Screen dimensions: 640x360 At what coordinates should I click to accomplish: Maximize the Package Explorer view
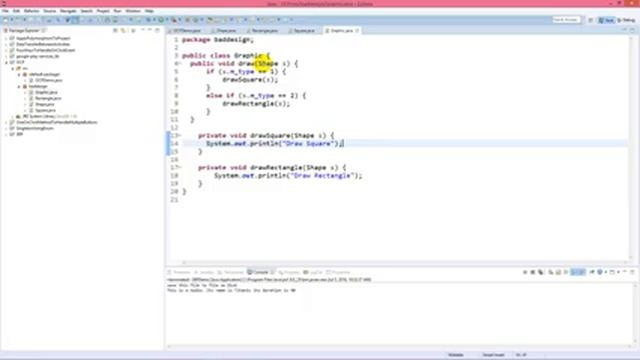pyautogui.click(x=157, y=30)
